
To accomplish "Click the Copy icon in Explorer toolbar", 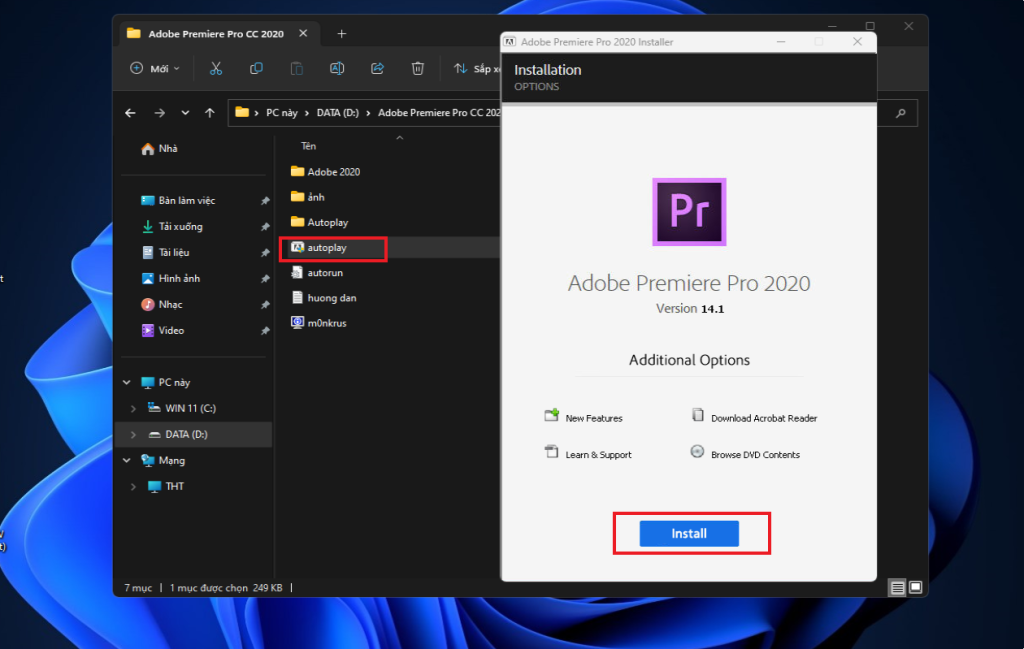I will 256,69.
